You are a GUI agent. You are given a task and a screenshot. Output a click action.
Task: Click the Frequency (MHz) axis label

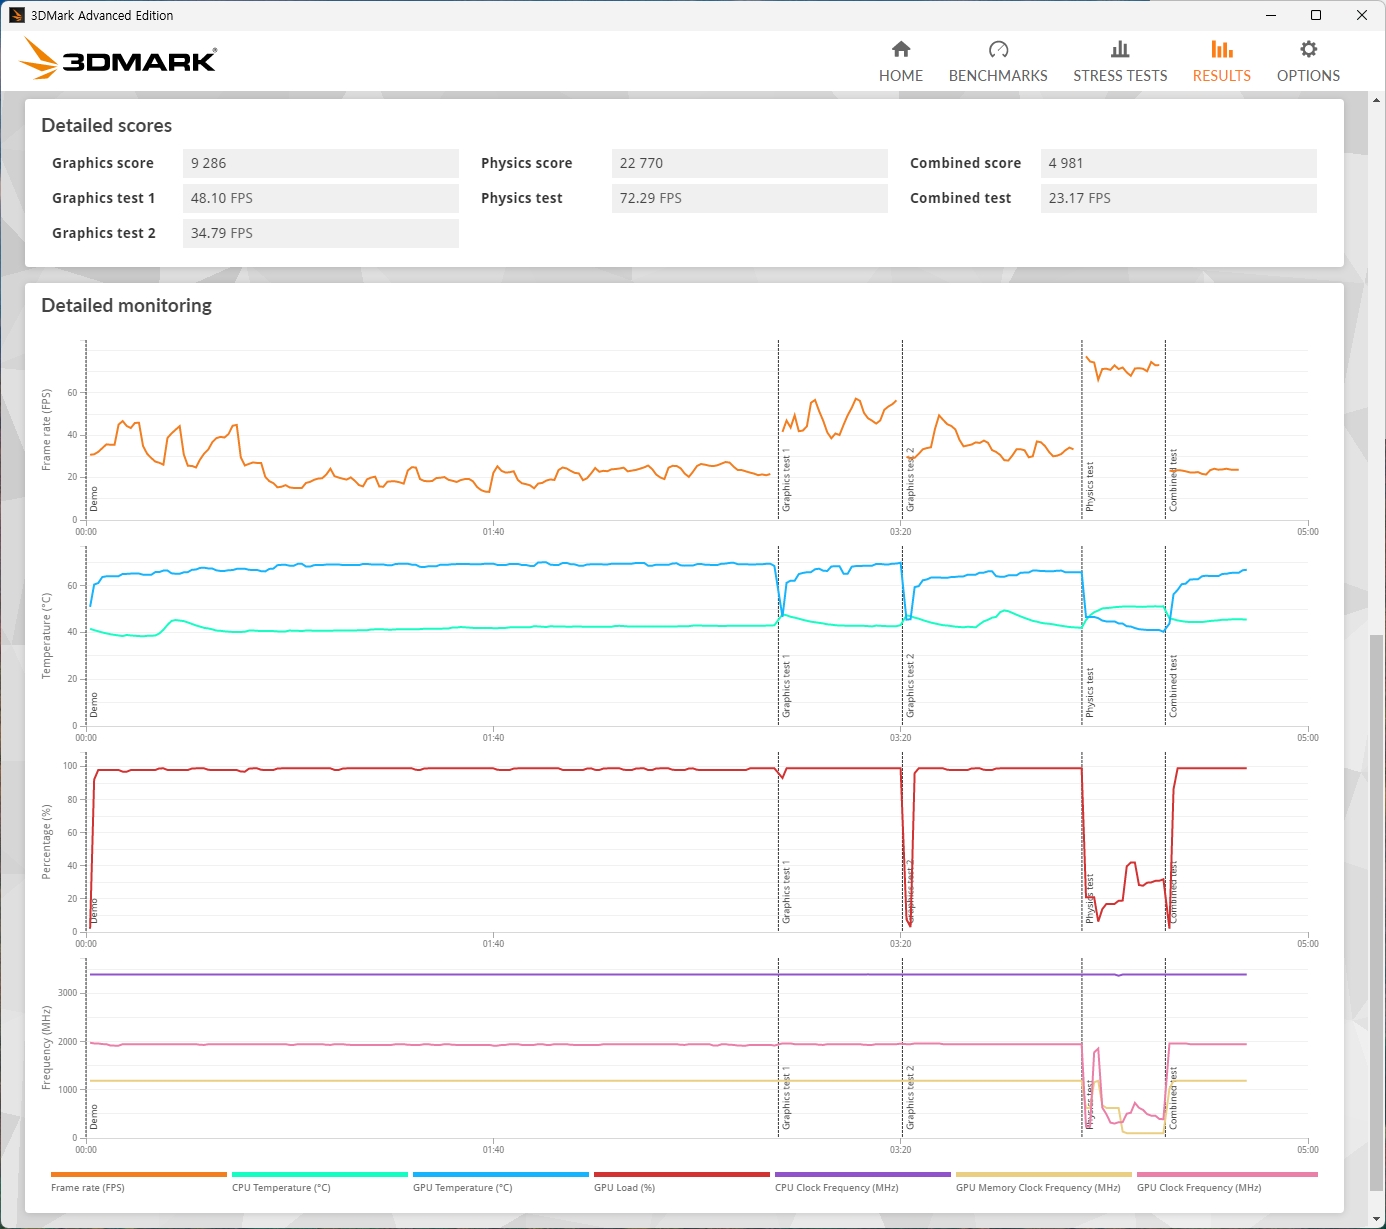tap(46, 1048)
